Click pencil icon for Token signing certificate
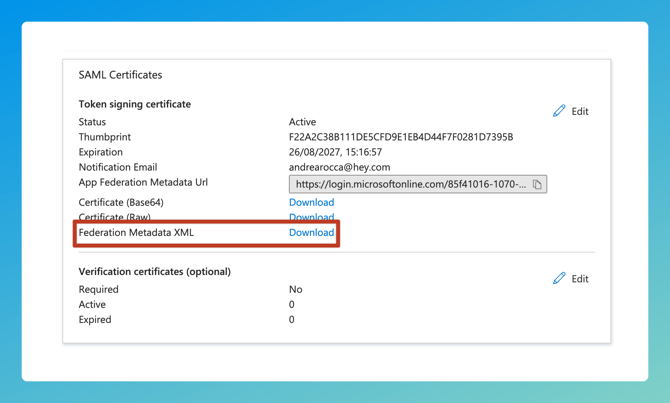The image size is (670, 403). [x=559, y=111]
